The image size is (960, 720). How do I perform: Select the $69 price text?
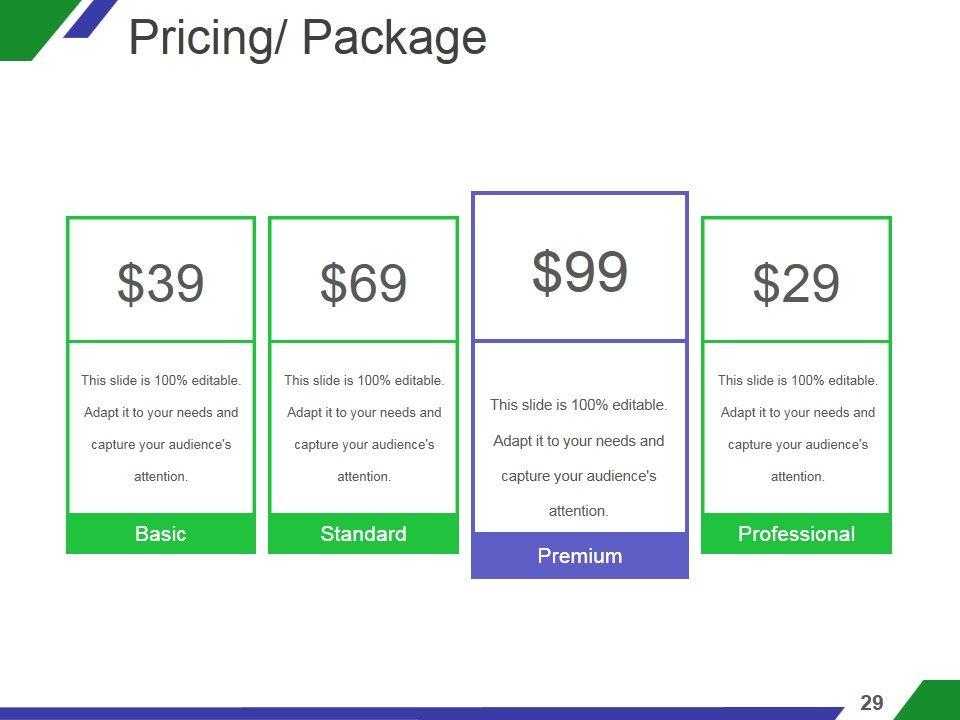pos(363,283)
